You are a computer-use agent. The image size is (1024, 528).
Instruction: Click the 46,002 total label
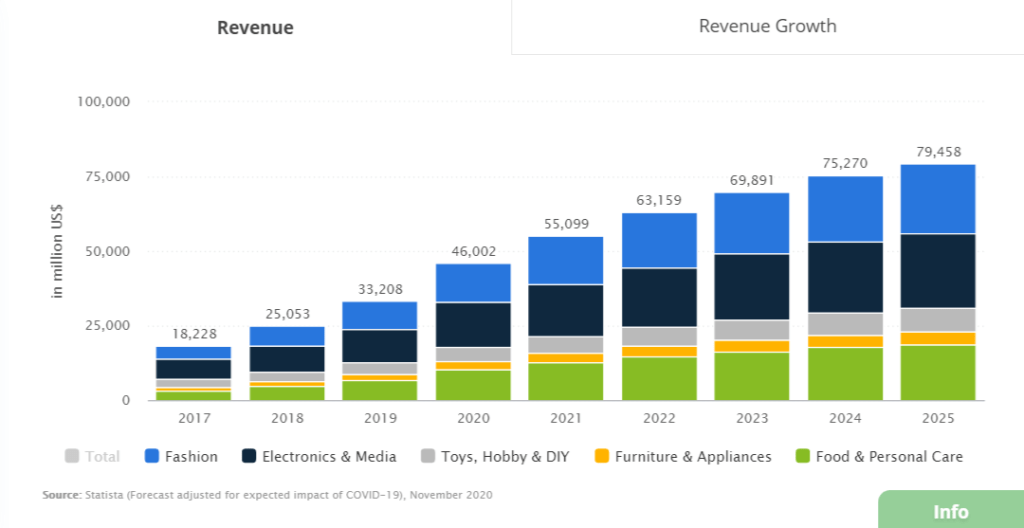[x=473, y=252]
